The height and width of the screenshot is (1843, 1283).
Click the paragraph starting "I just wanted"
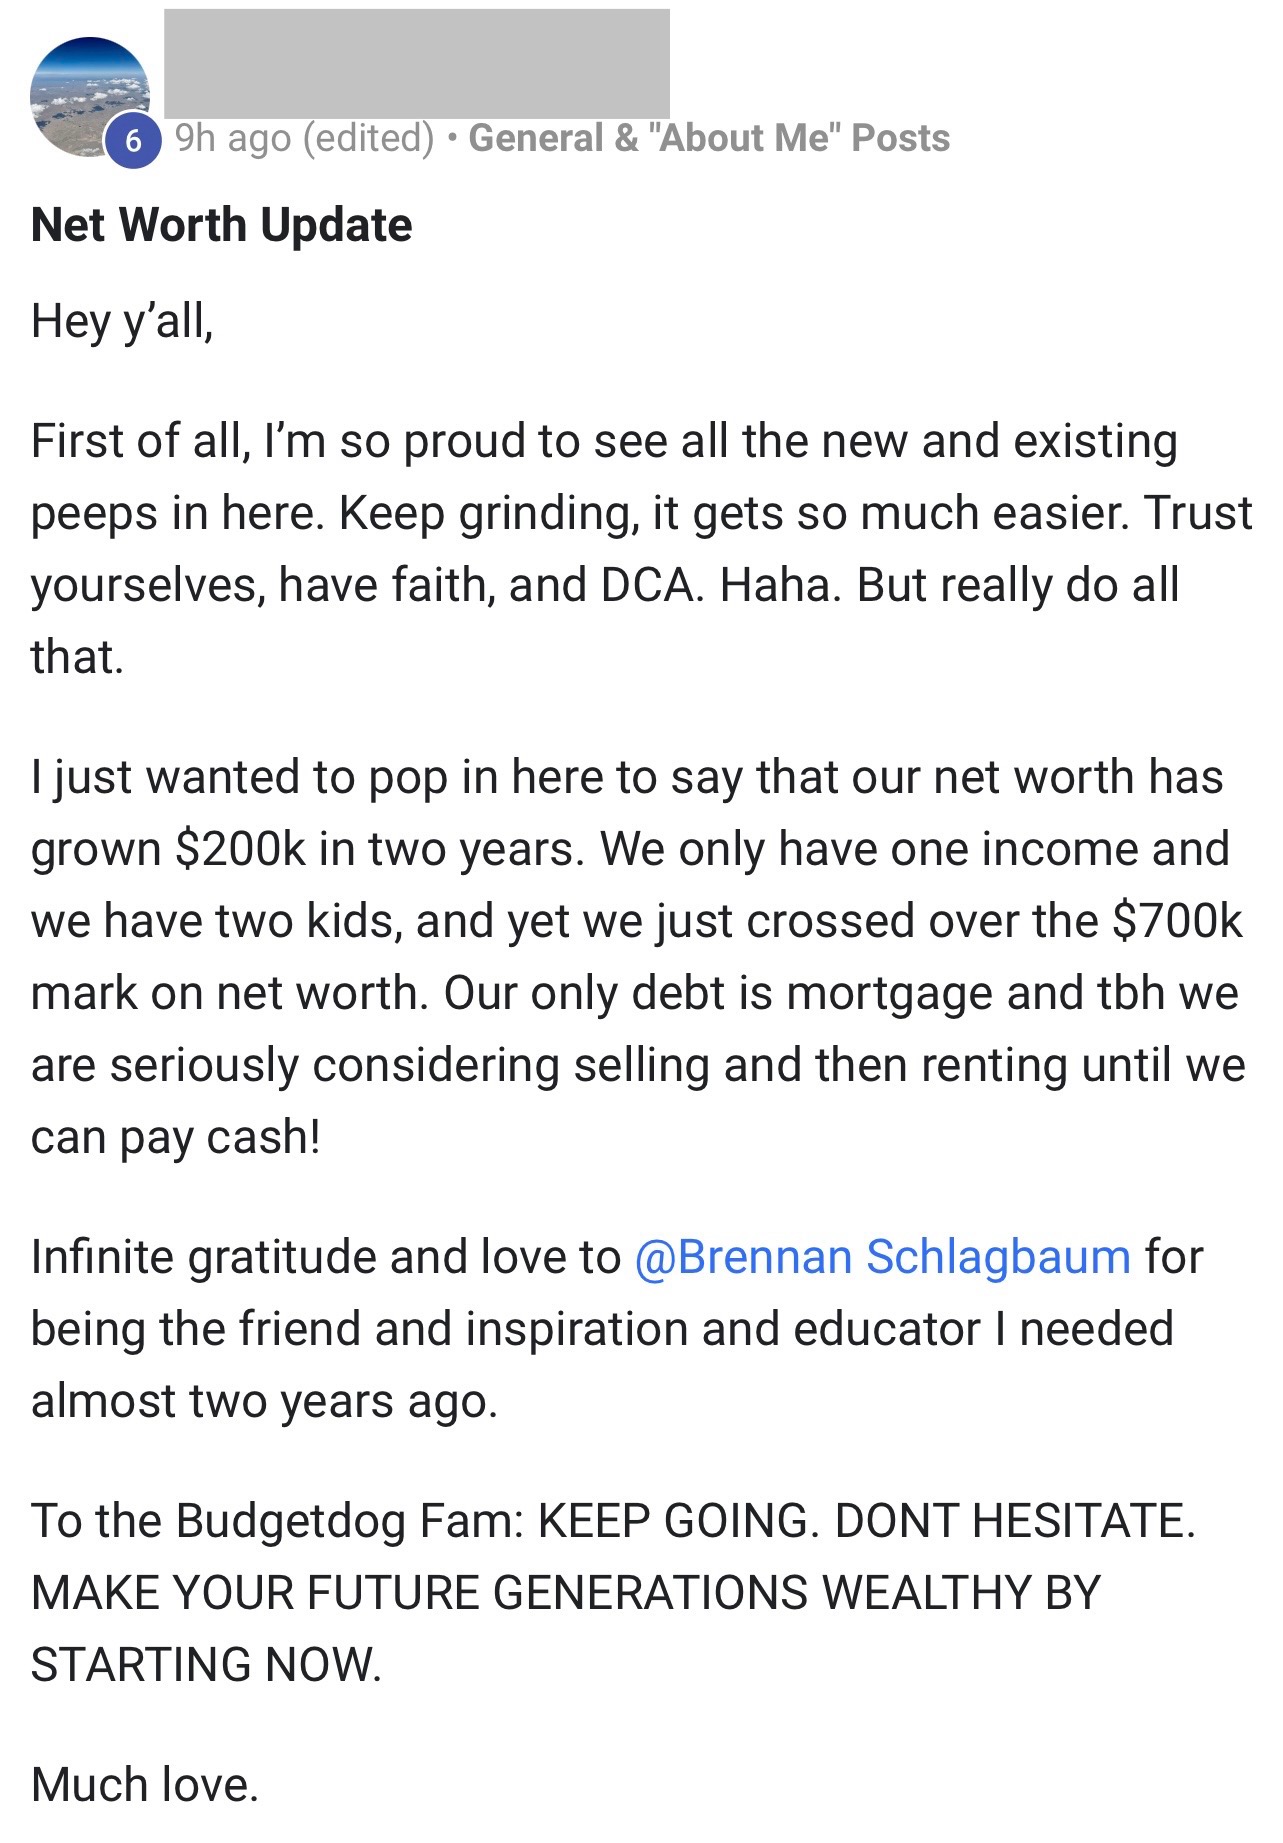(x=638, y=957)
